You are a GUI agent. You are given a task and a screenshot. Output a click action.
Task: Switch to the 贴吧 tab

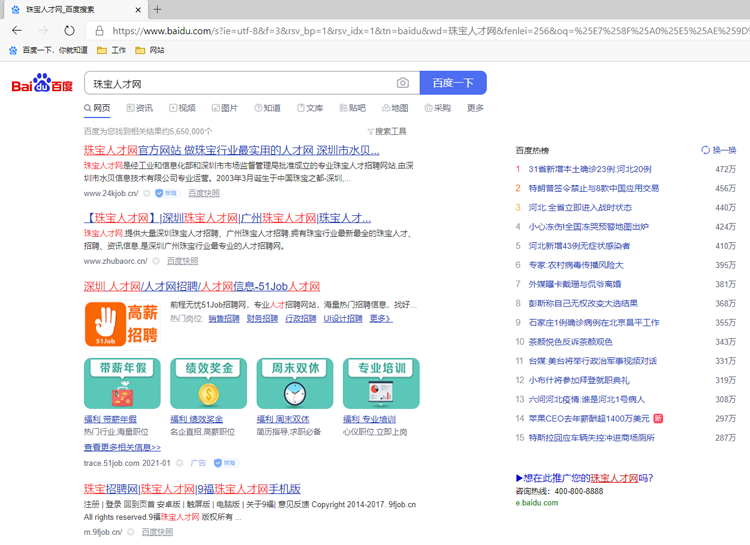[x=353, y=108]
